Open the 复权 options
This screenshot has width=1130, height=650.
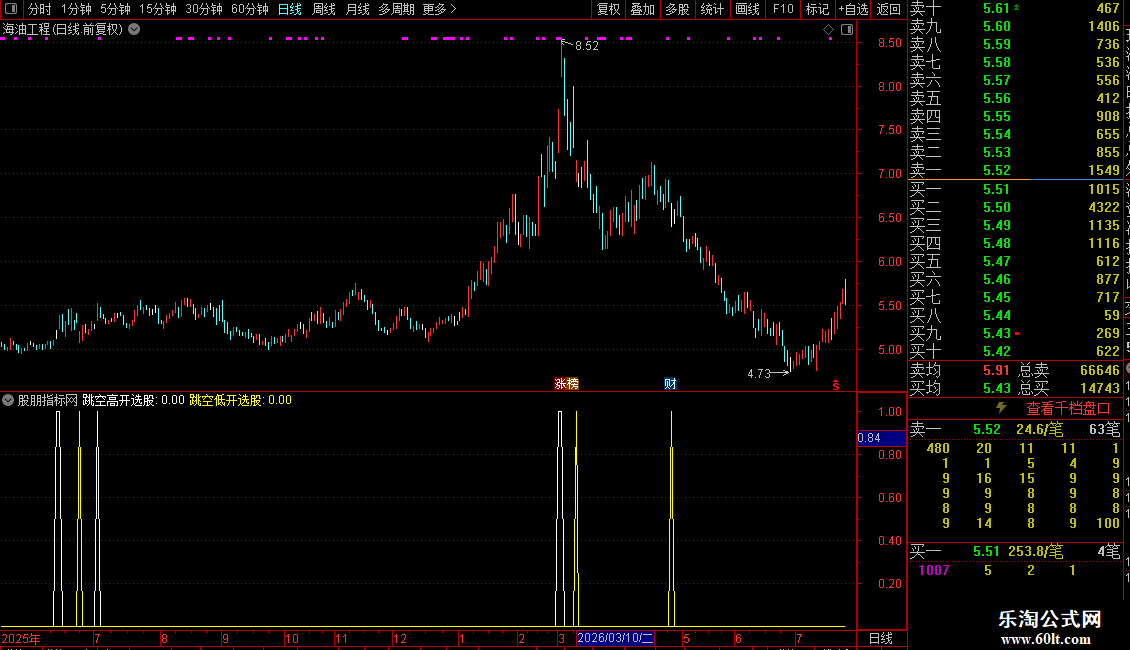tap(608, 9)
